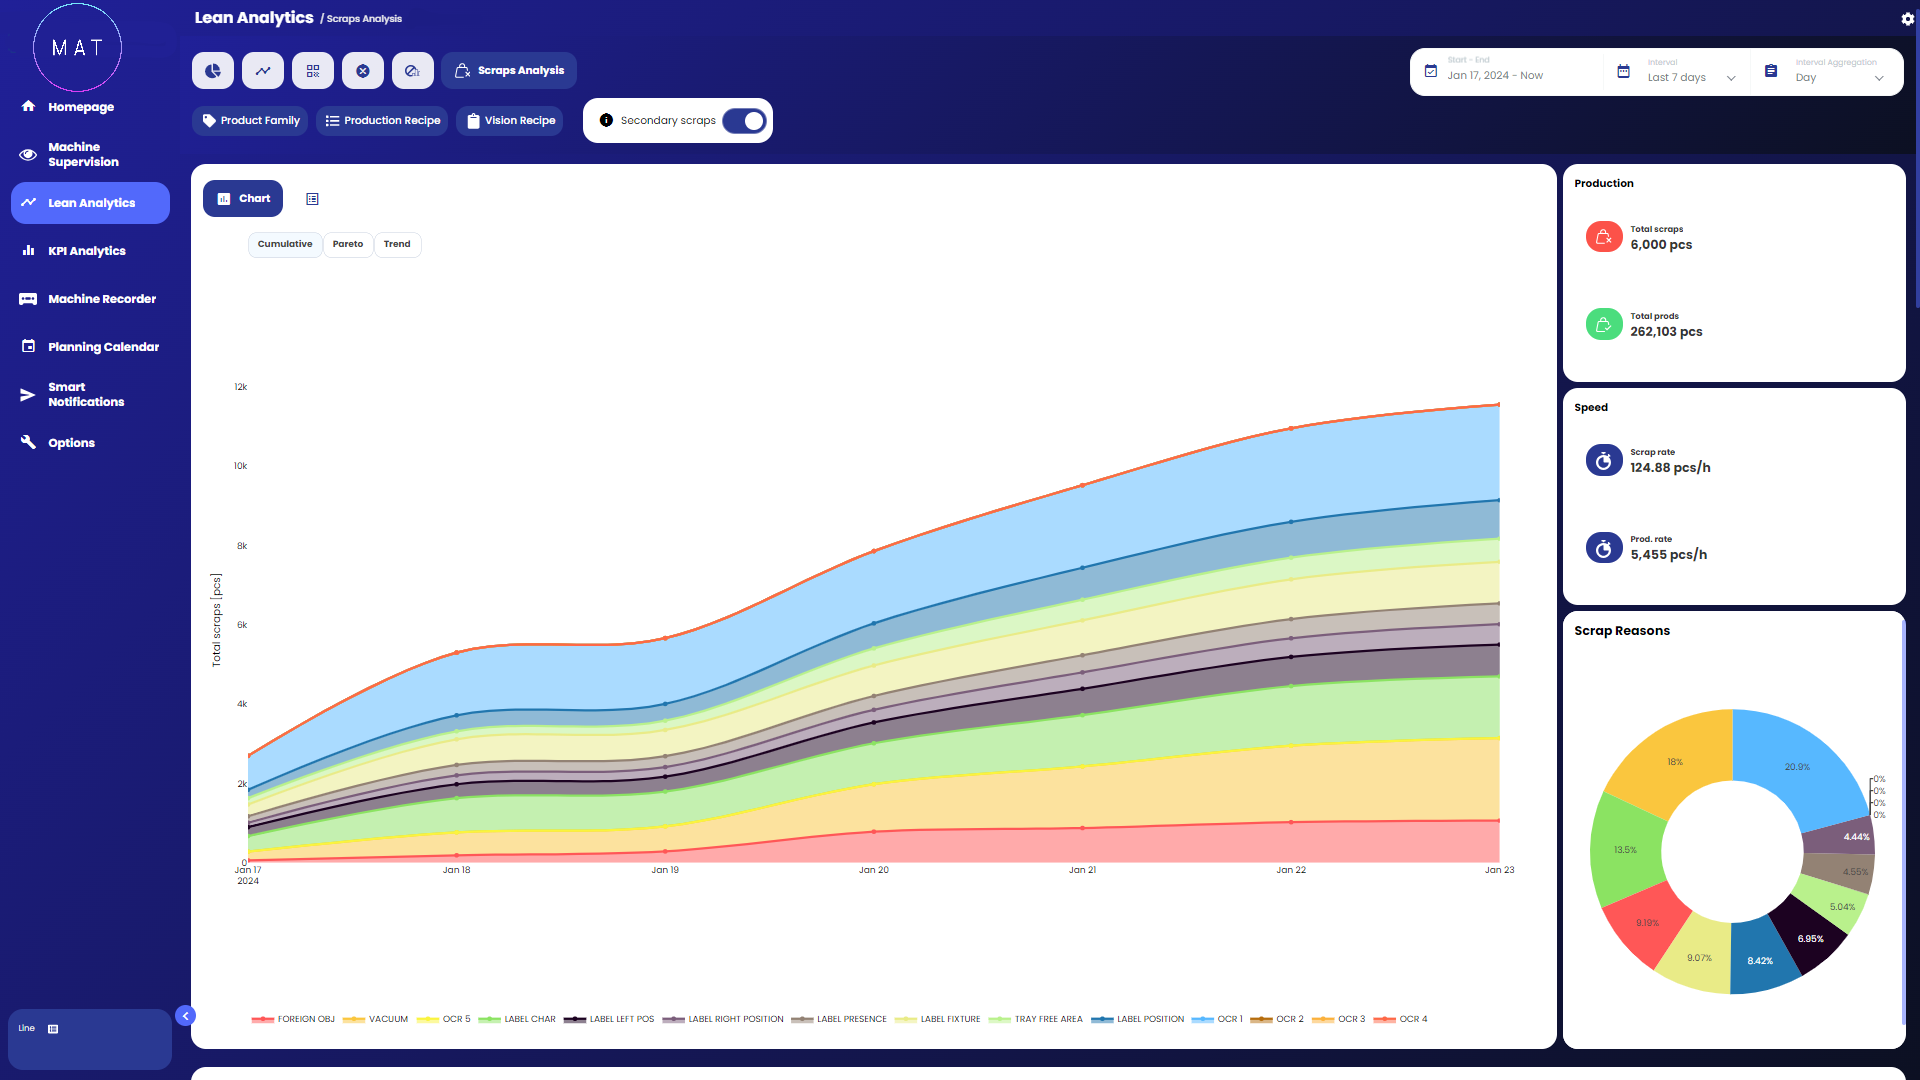Switch to table view icon beside Chart
The image size is (1920, 1080).
(x=312, y=199)
